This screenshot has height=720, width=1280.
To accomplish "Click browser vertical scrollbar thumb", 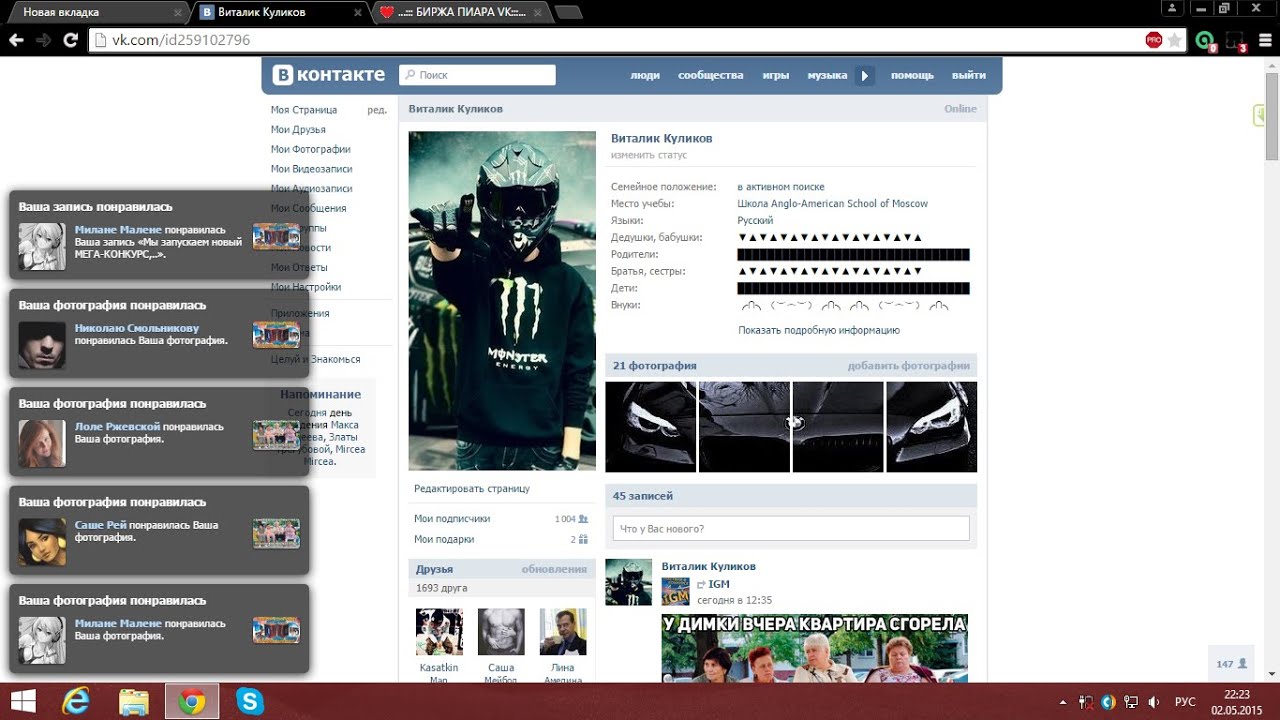I will coord(1272,118).
